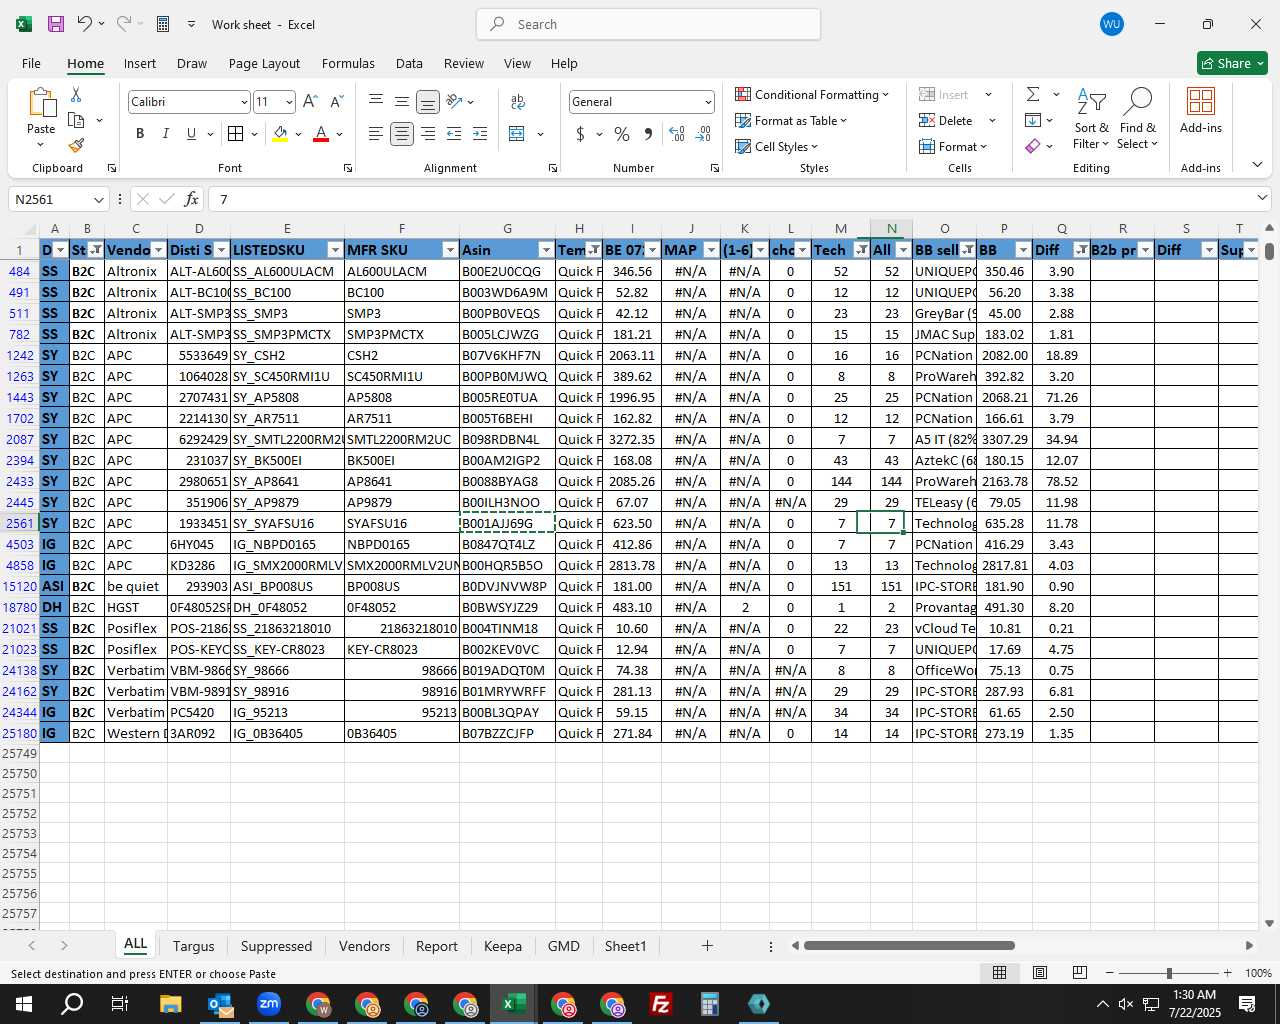Click the Save icon in title bar

click(x=56, y=24)
